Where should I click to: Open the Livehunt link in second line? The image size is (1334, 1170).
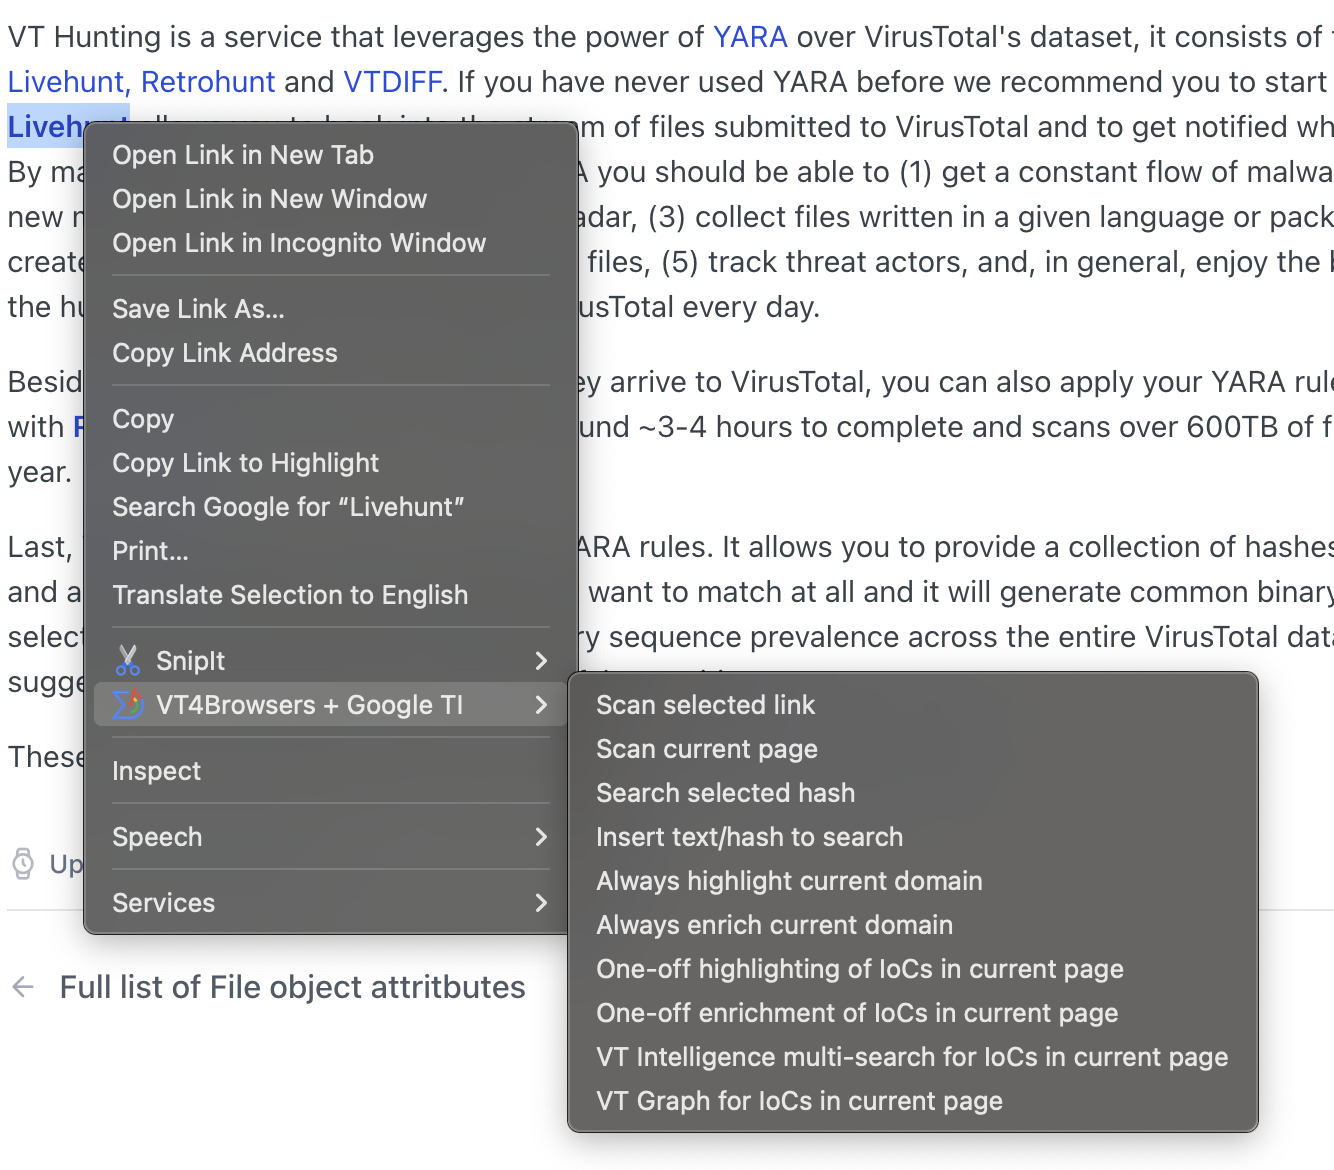(68, 82)
